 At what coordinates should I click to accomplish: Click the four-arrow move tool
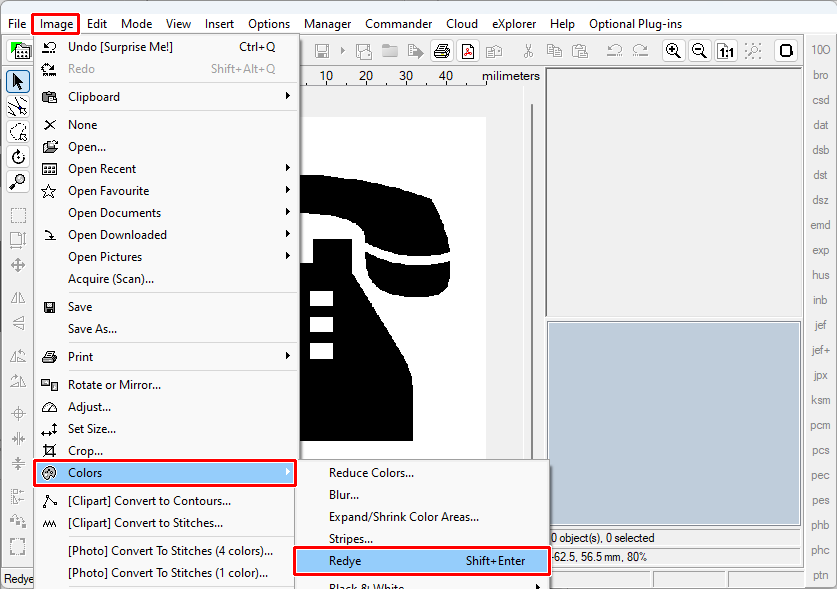tap(18, 265)
